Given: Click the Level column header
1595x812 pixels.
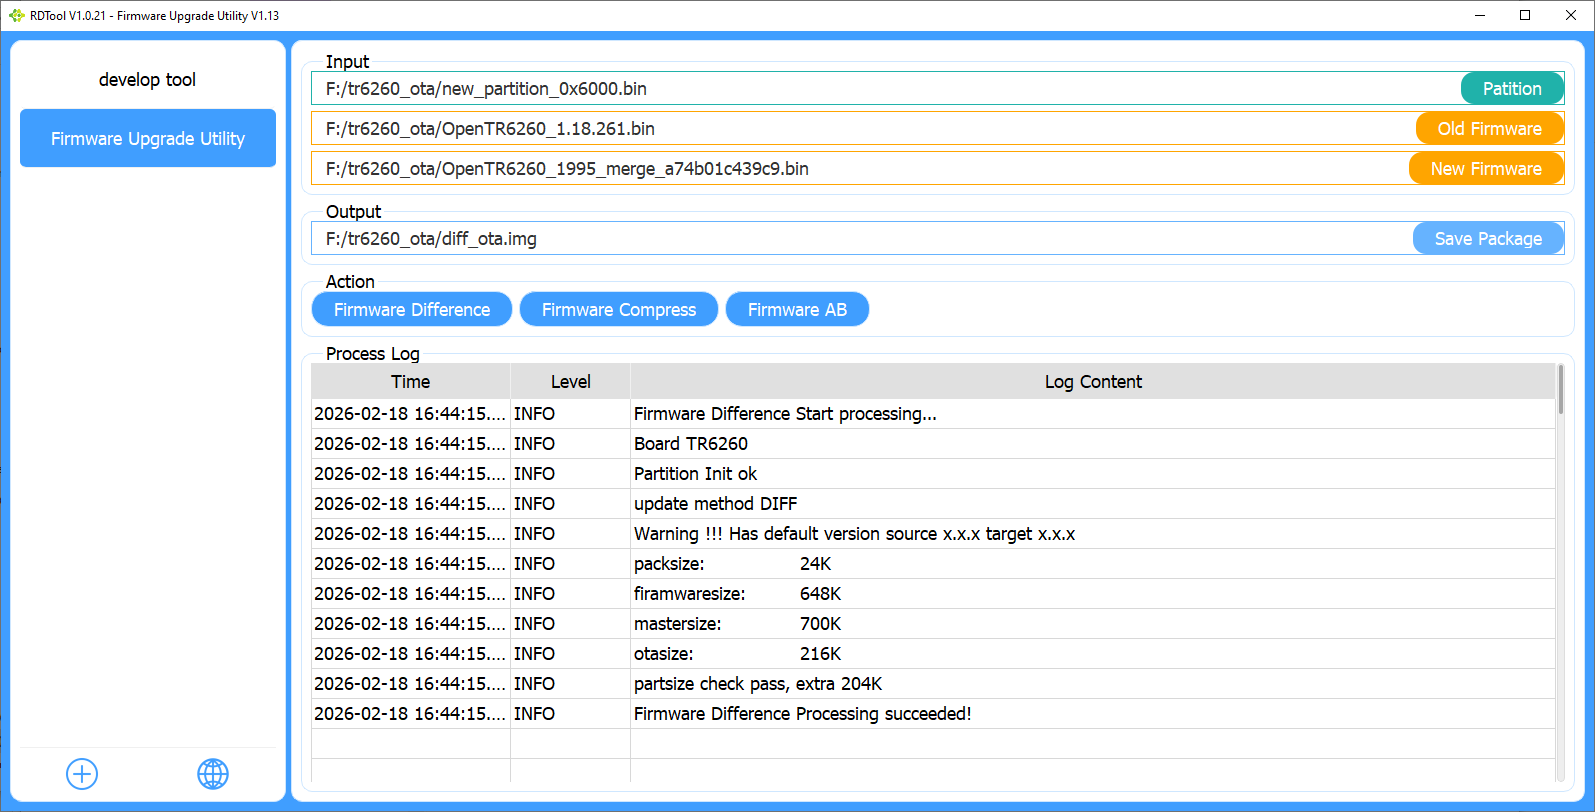Looking at the screenshot, I should [570, 381].
